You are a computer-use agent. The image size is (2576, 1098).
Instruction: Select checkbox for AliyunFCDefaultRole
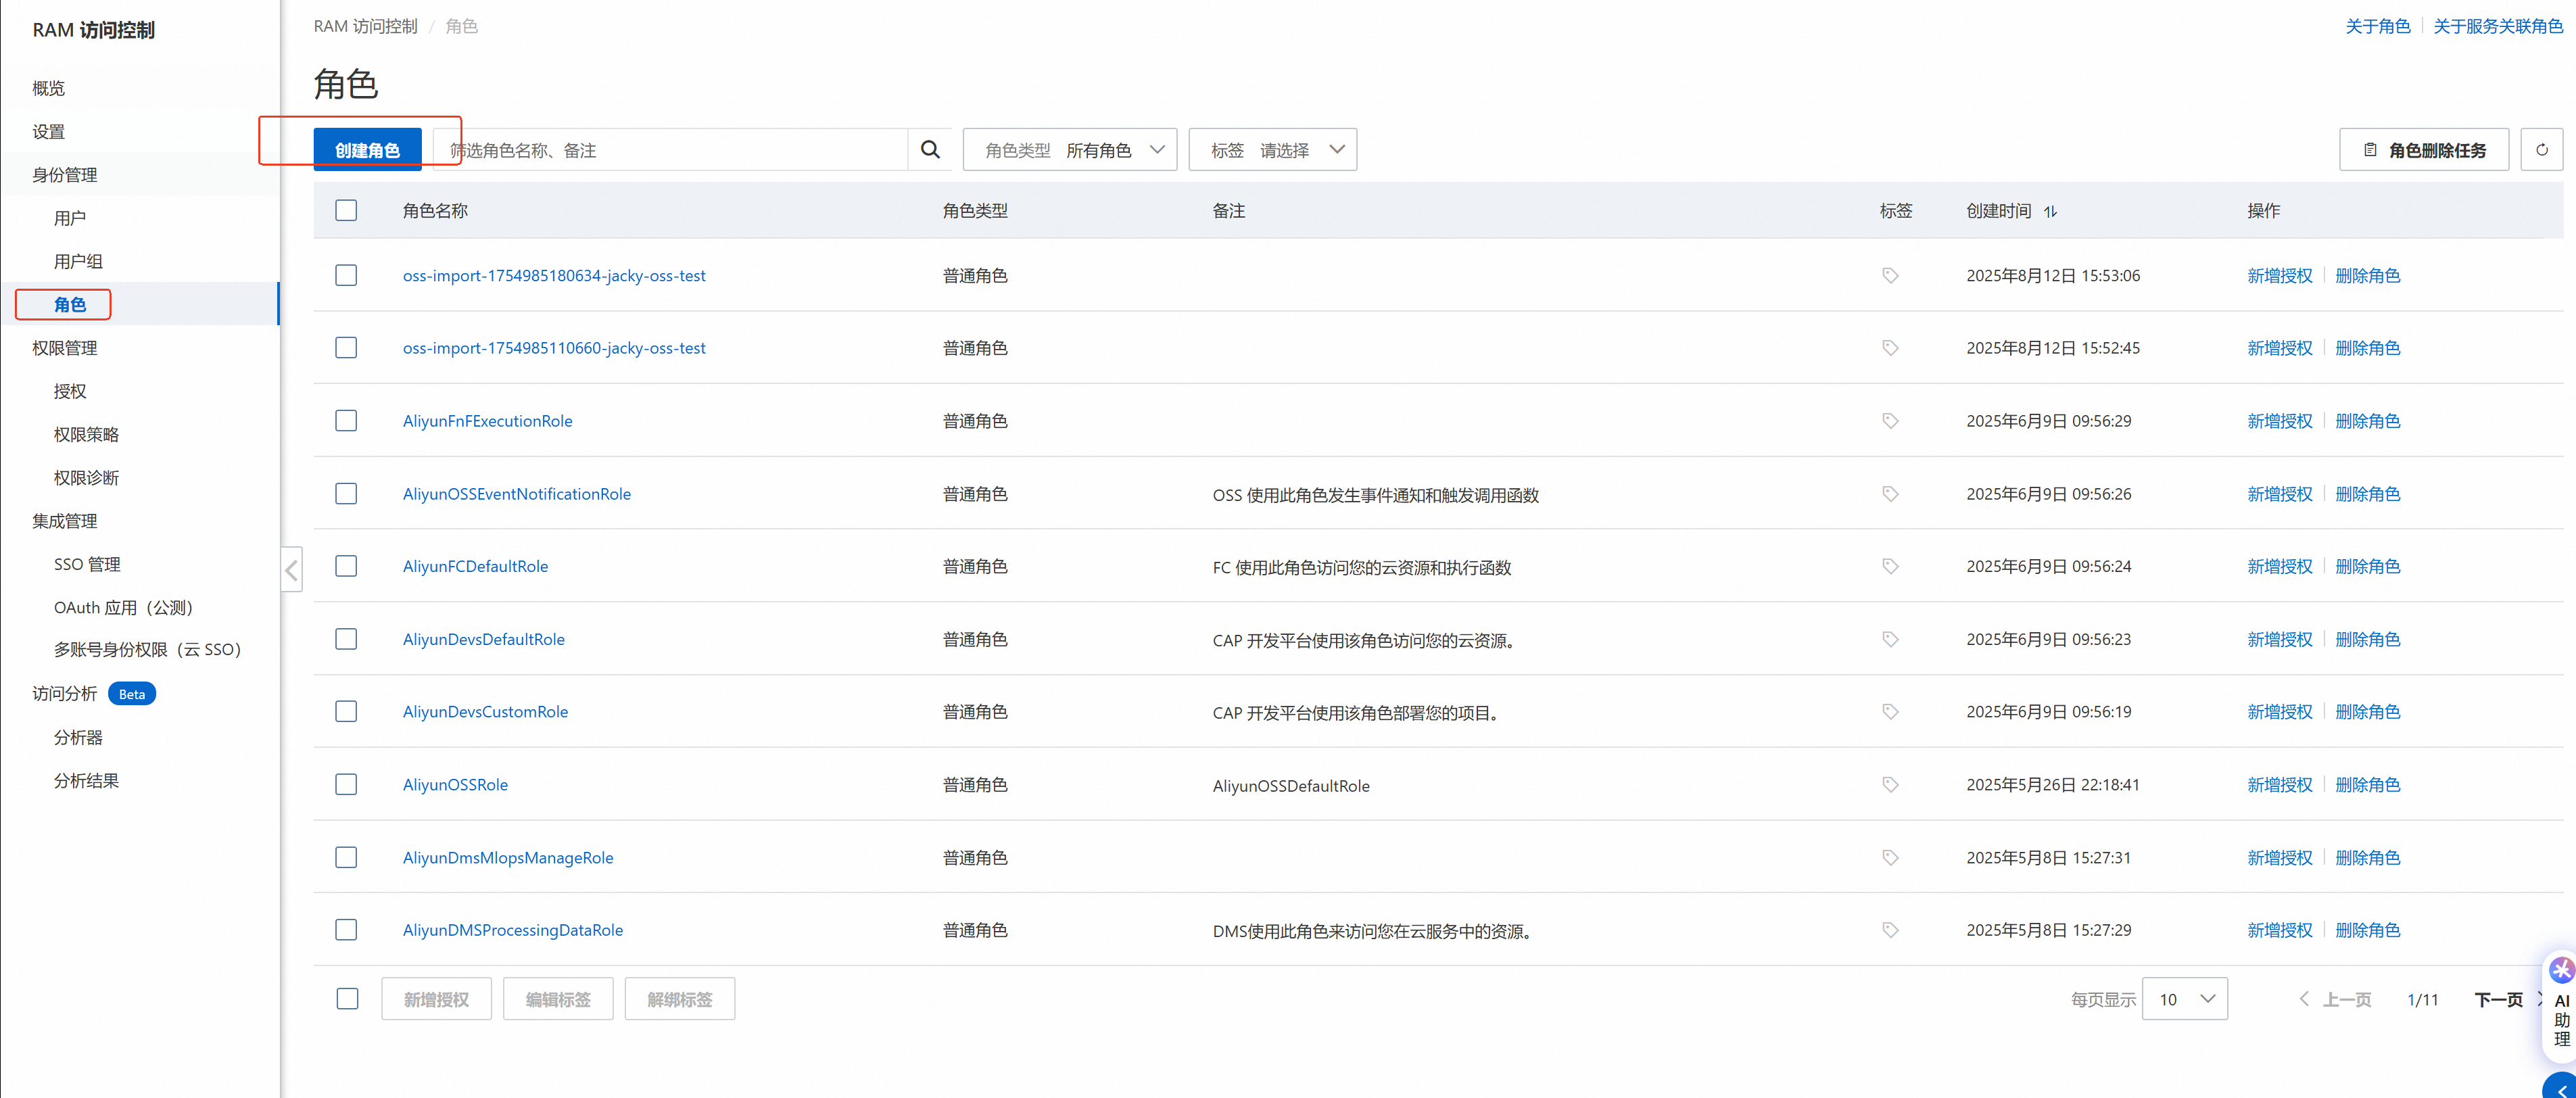click(346, 566)
